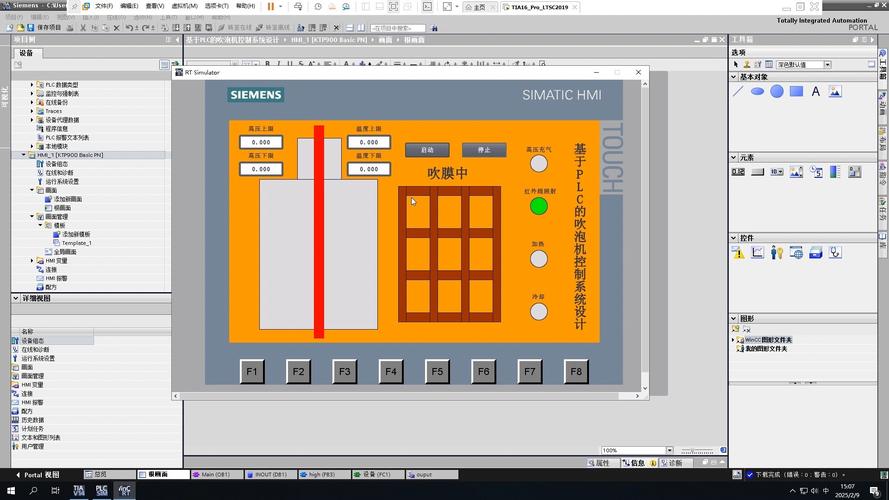Select the Alarm view control icon
Image resolution: width=889 pixels, height=500 pixels.
pyautogui.click(x=739, y=253)
